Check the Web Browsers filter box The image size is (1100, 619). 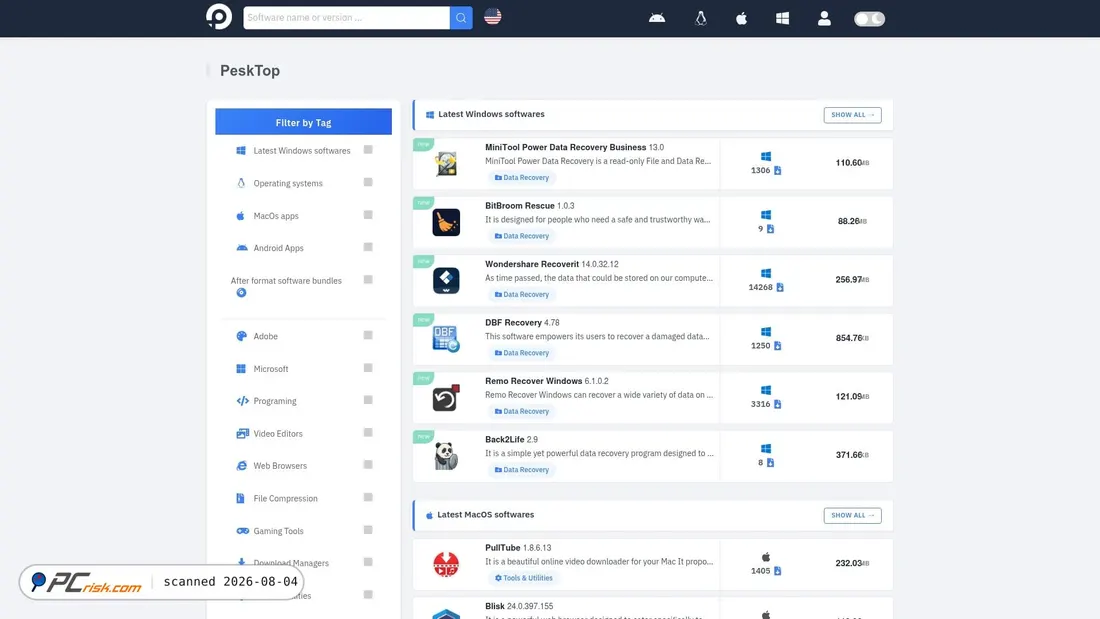click(368, 465)
